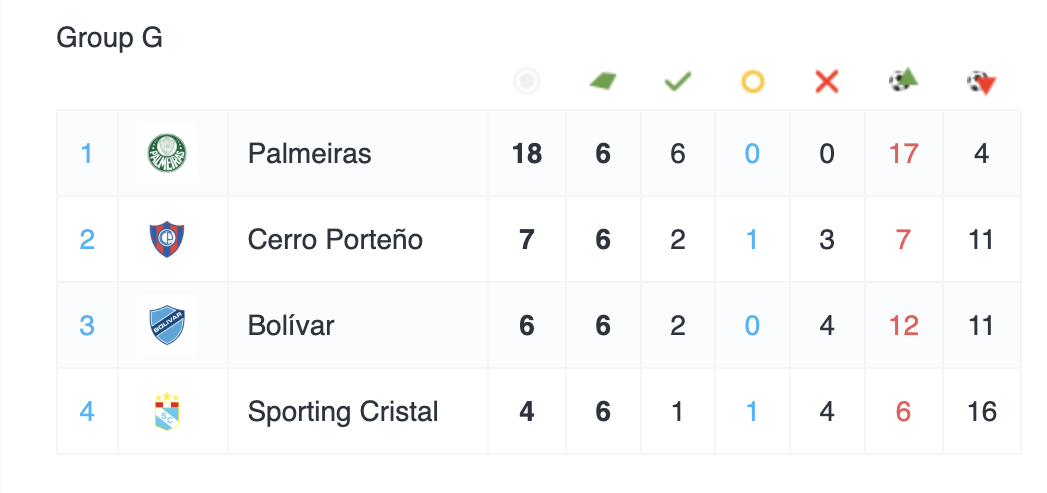Screen dimensions: 1047x493
Task: Click the matches played pitch icon
Action: click(x=603, y=81)
